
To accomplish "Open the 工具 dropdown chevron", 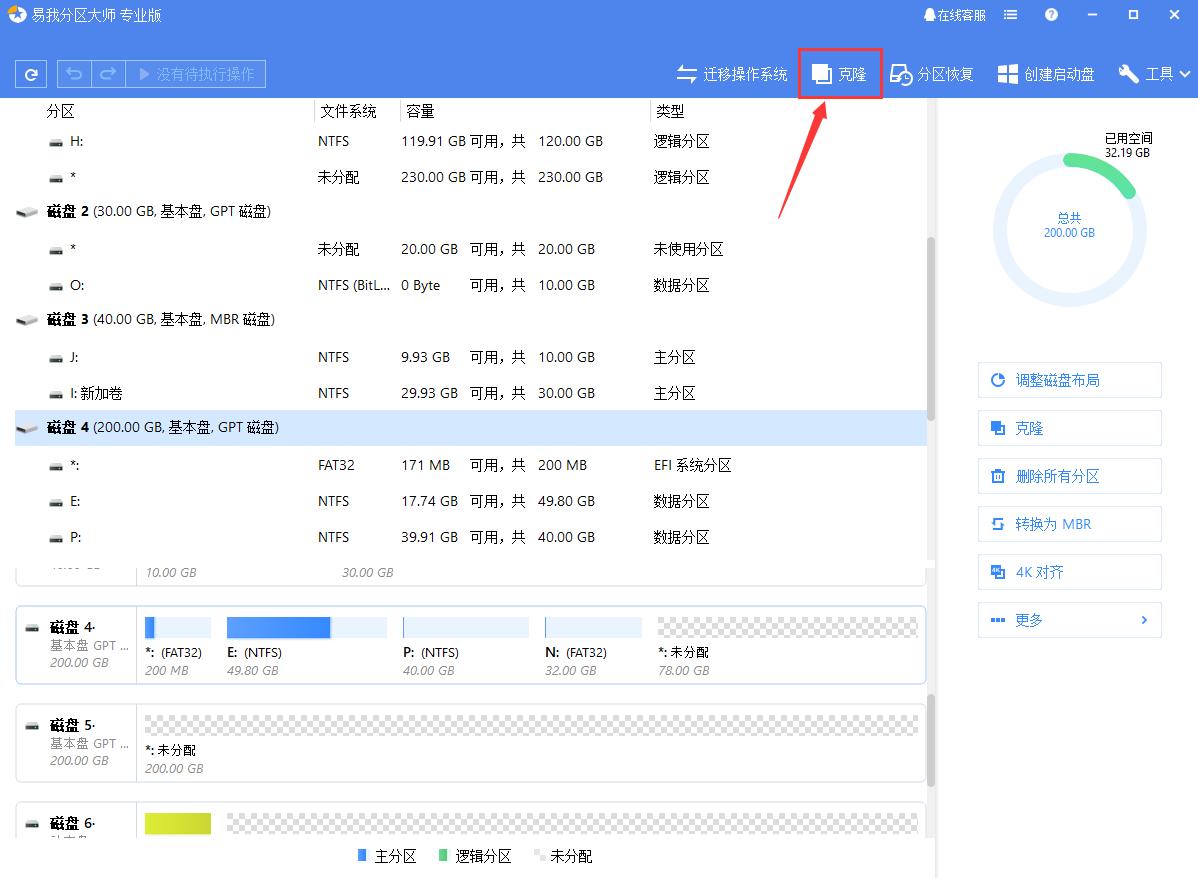I will tap(1185, 73).
